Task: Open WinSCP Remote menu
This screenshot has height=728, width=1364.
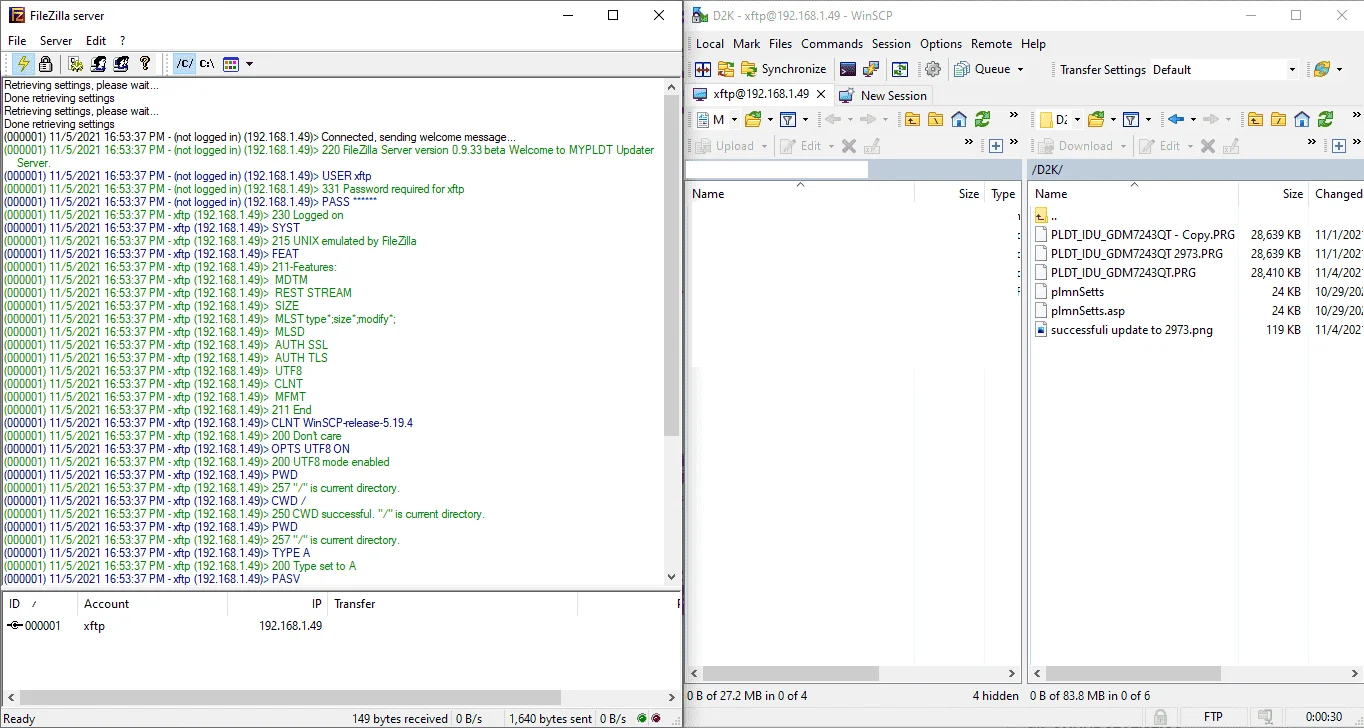Action: click(x=992, y=44)
